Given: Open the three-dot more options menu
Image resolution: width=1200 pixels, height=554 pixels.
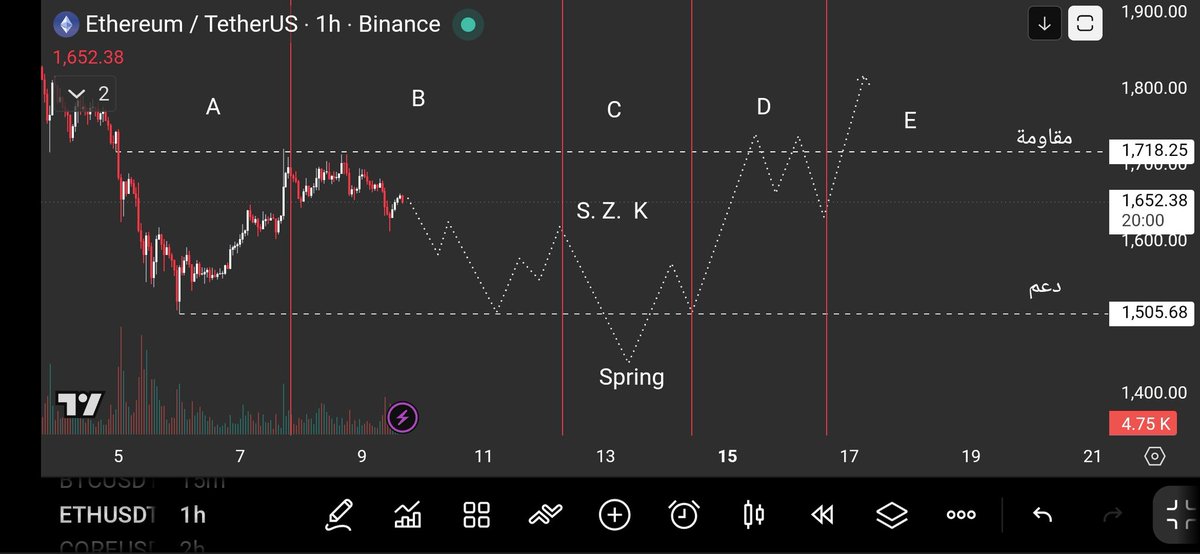Looking at the screenshot, I should (x=960, y=515).
